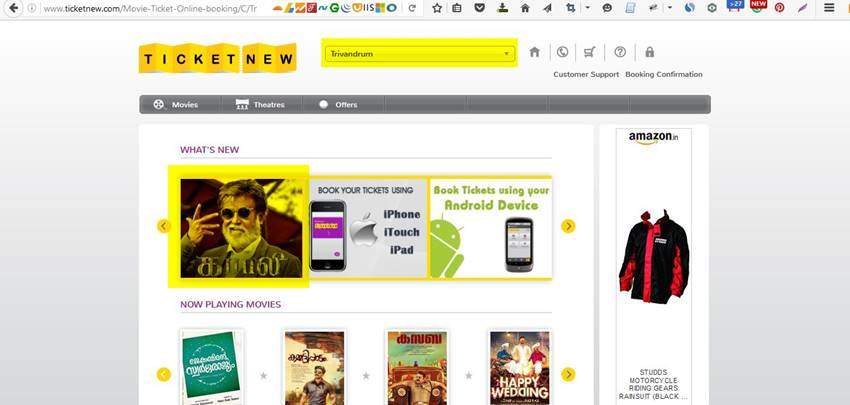Open the second movie poster with walking man
The image size is (850, 405).
[314, 367]
